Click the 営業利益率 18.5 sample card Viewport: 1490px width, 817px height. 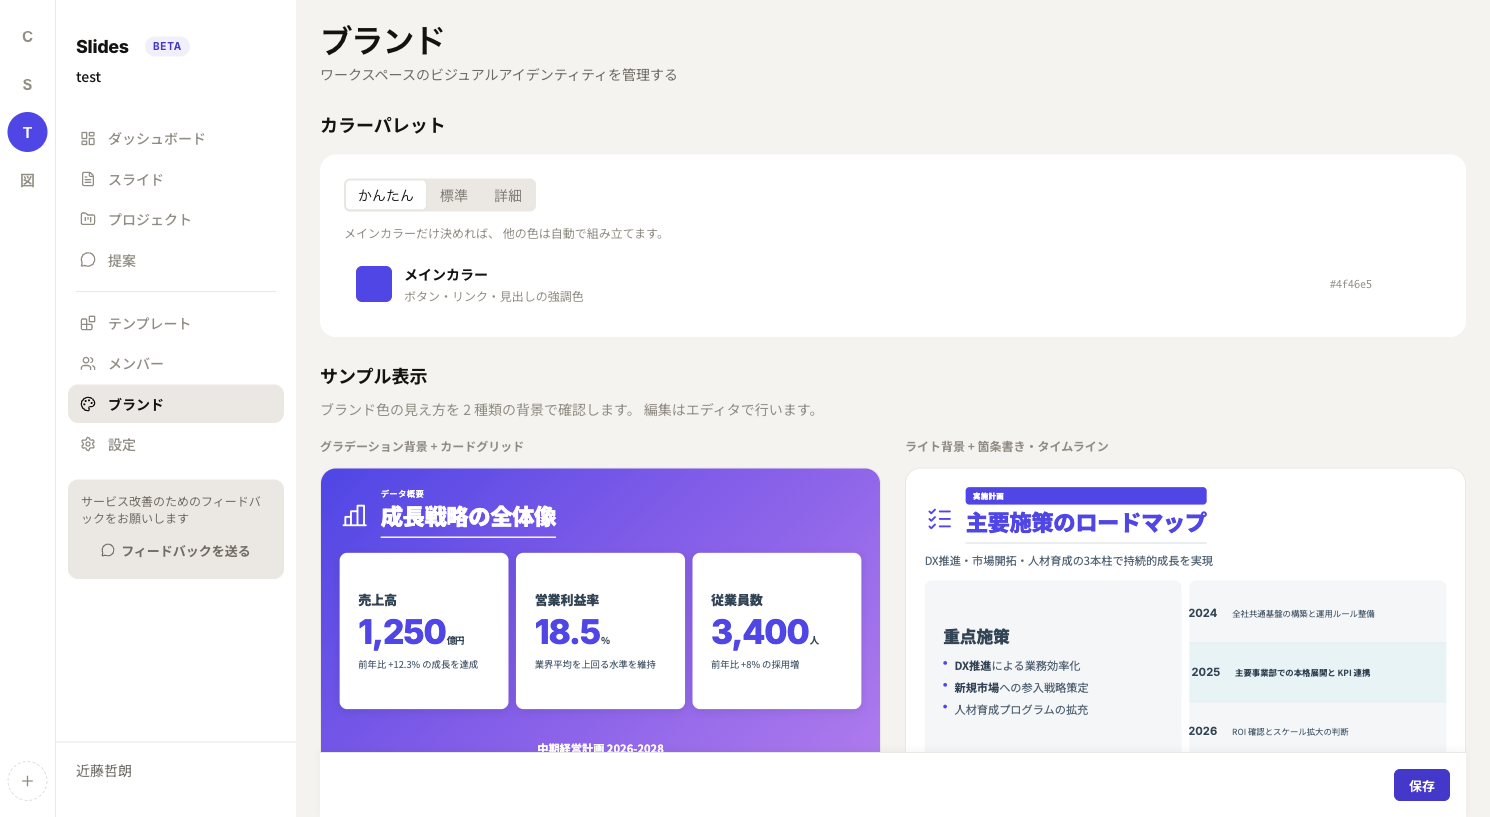point(600,631)
